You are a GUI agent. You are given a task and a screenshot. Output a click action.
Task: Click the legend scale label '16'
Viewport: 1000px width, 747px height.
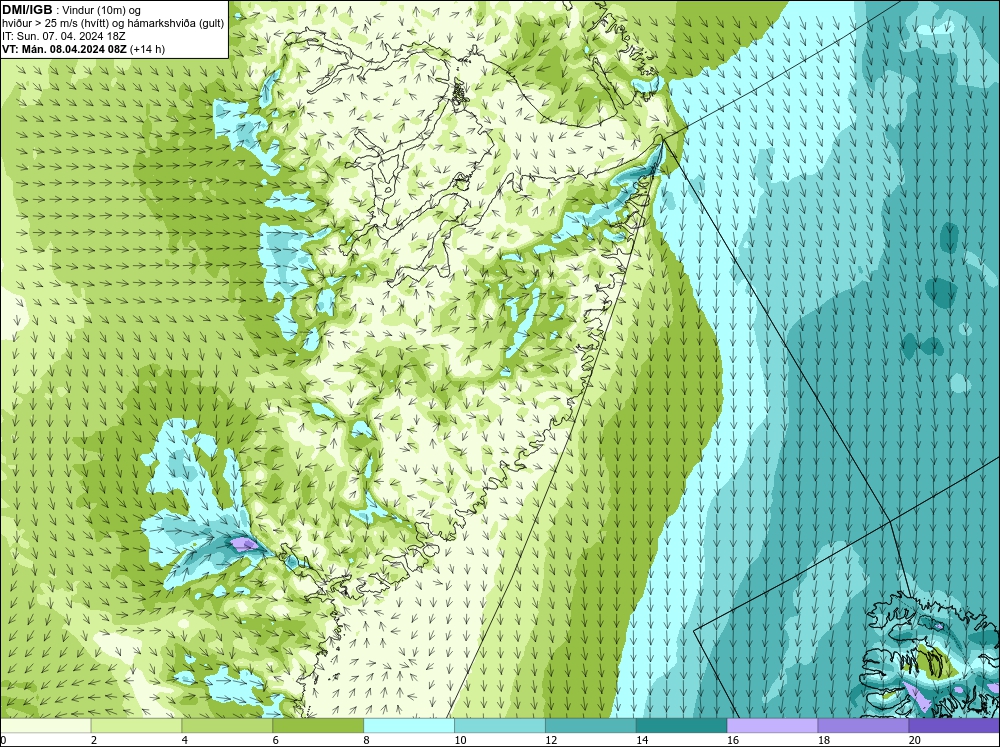click(733, 740)
